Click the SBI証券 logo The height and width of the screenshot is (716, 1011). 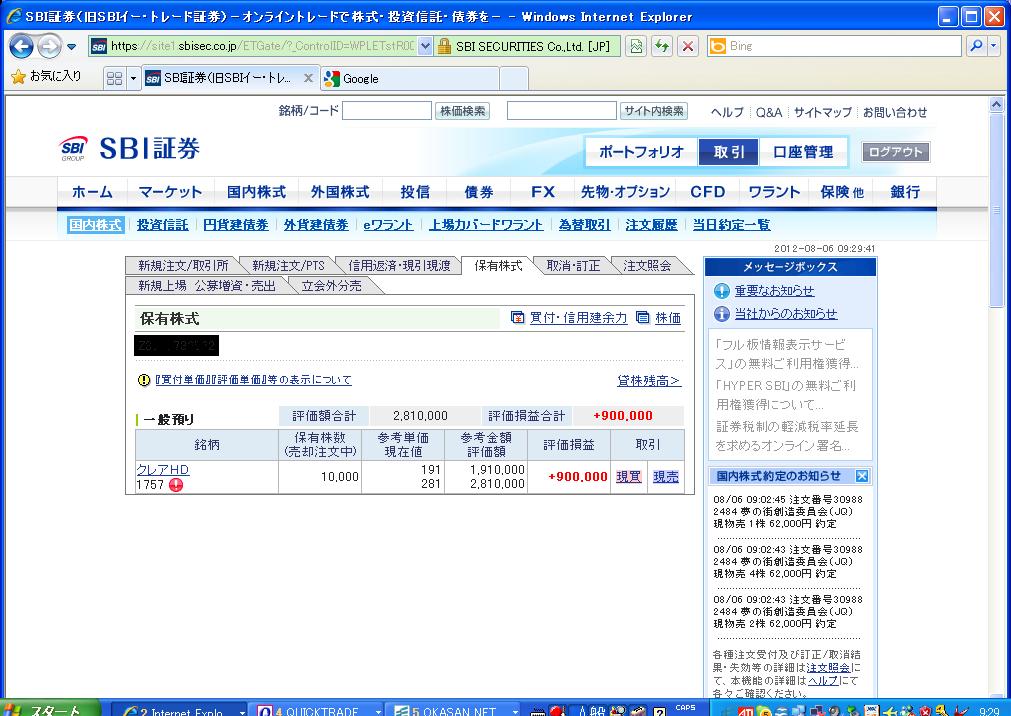[x=130, y=150]
